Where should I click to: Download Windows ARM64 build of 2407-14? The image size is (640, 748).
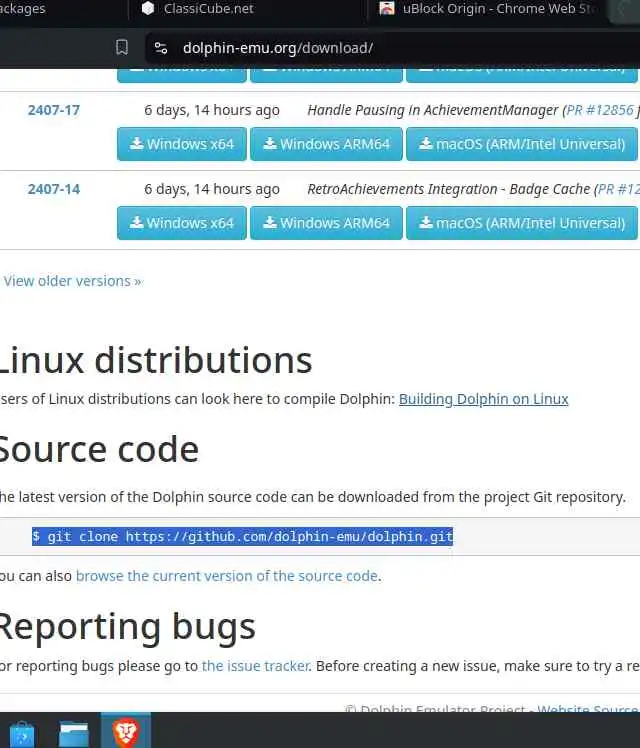[326, 223]
